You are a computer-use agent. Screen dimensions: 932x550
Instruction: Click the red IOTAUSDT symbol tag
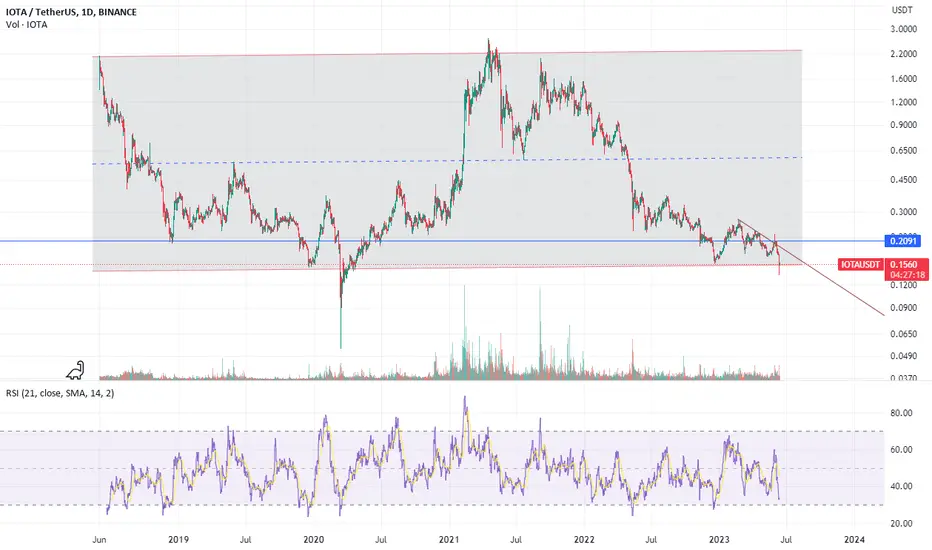tap(861, 265)
